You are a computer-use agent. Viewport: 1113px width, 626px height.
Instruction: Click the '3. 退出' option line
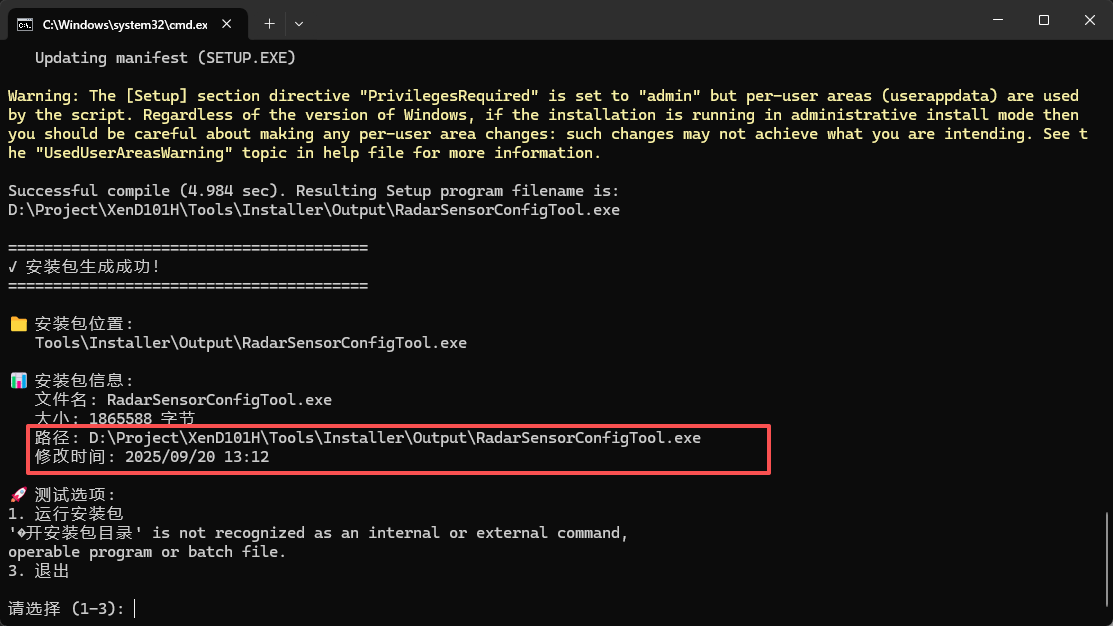(40, 571)
